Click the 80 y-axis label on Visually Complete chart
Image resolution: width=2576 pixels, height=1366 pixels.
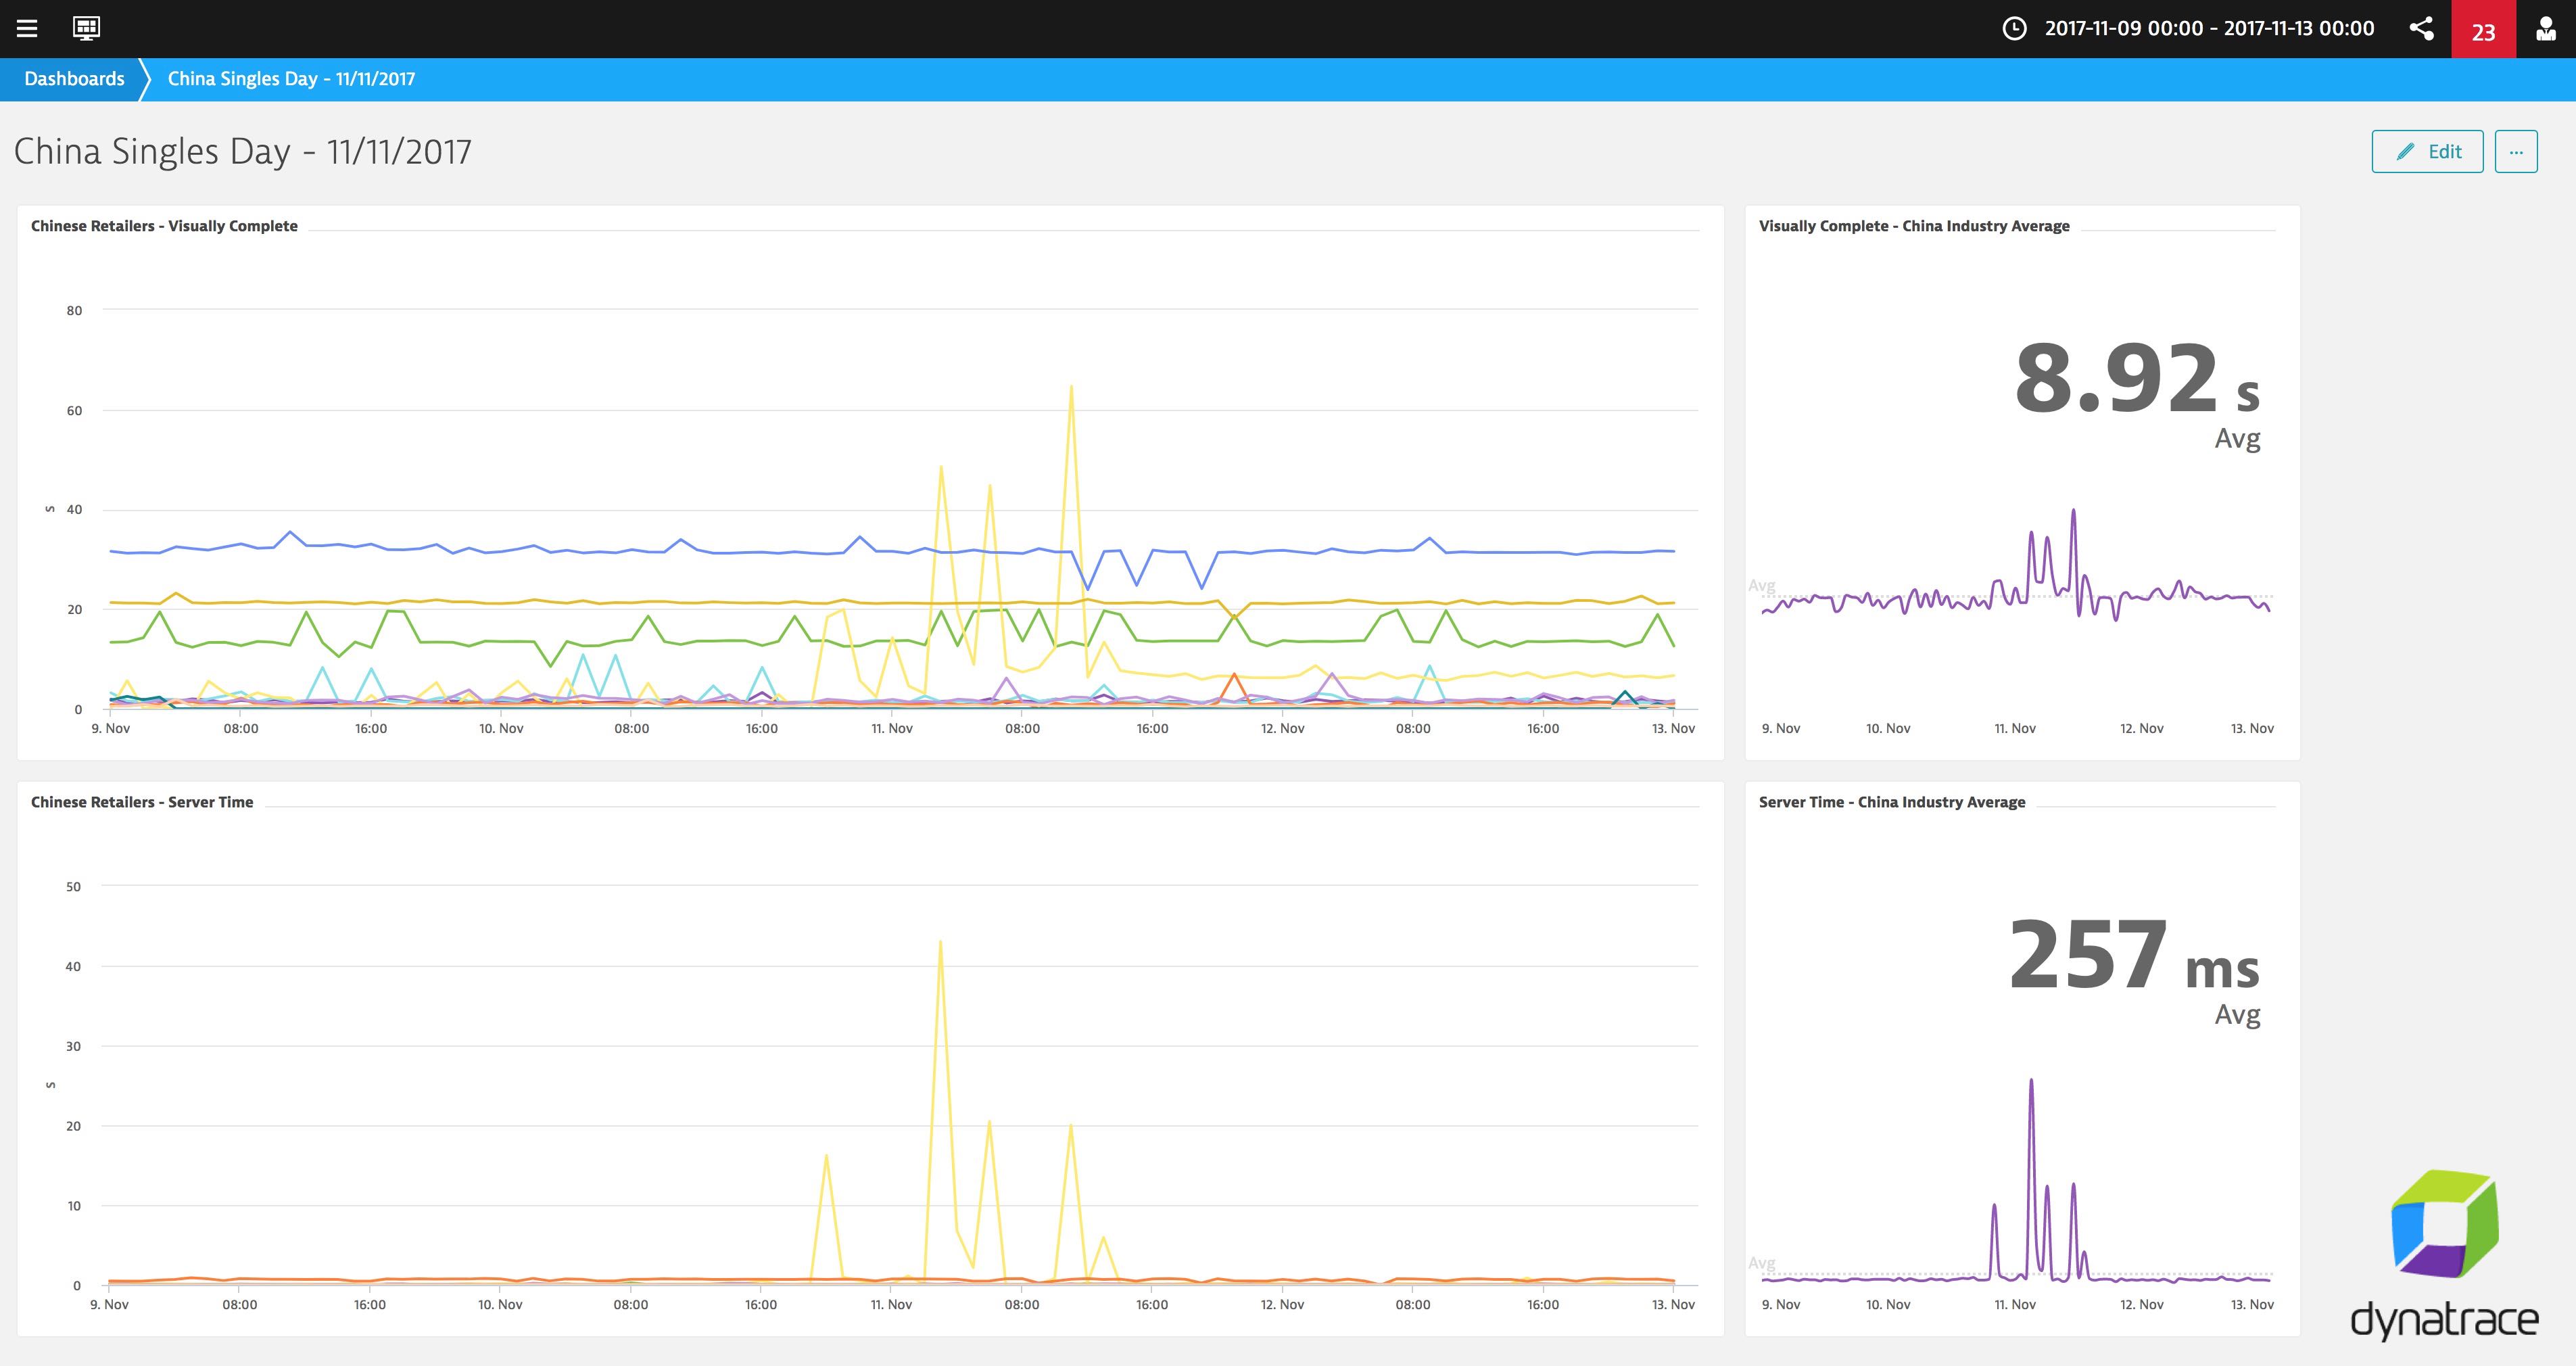pyautogui.click(x=74, y=310)
